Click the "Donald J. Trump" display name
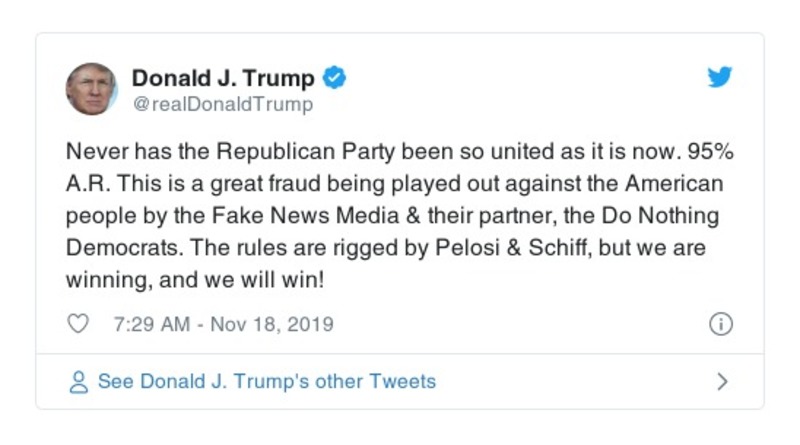Viewport: 800px width, 445px height. pyautogui.click(x=223, y=78)
